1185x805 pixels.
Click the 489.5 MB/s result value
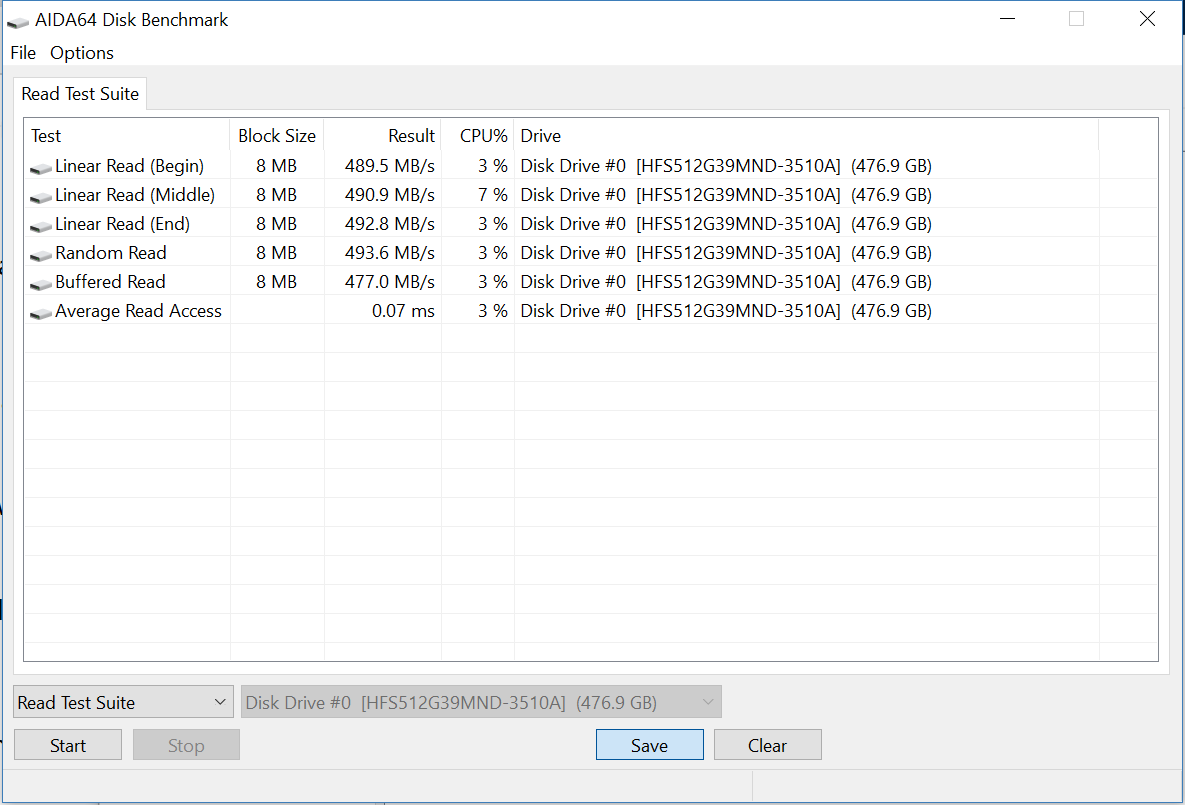pos(390,166)
